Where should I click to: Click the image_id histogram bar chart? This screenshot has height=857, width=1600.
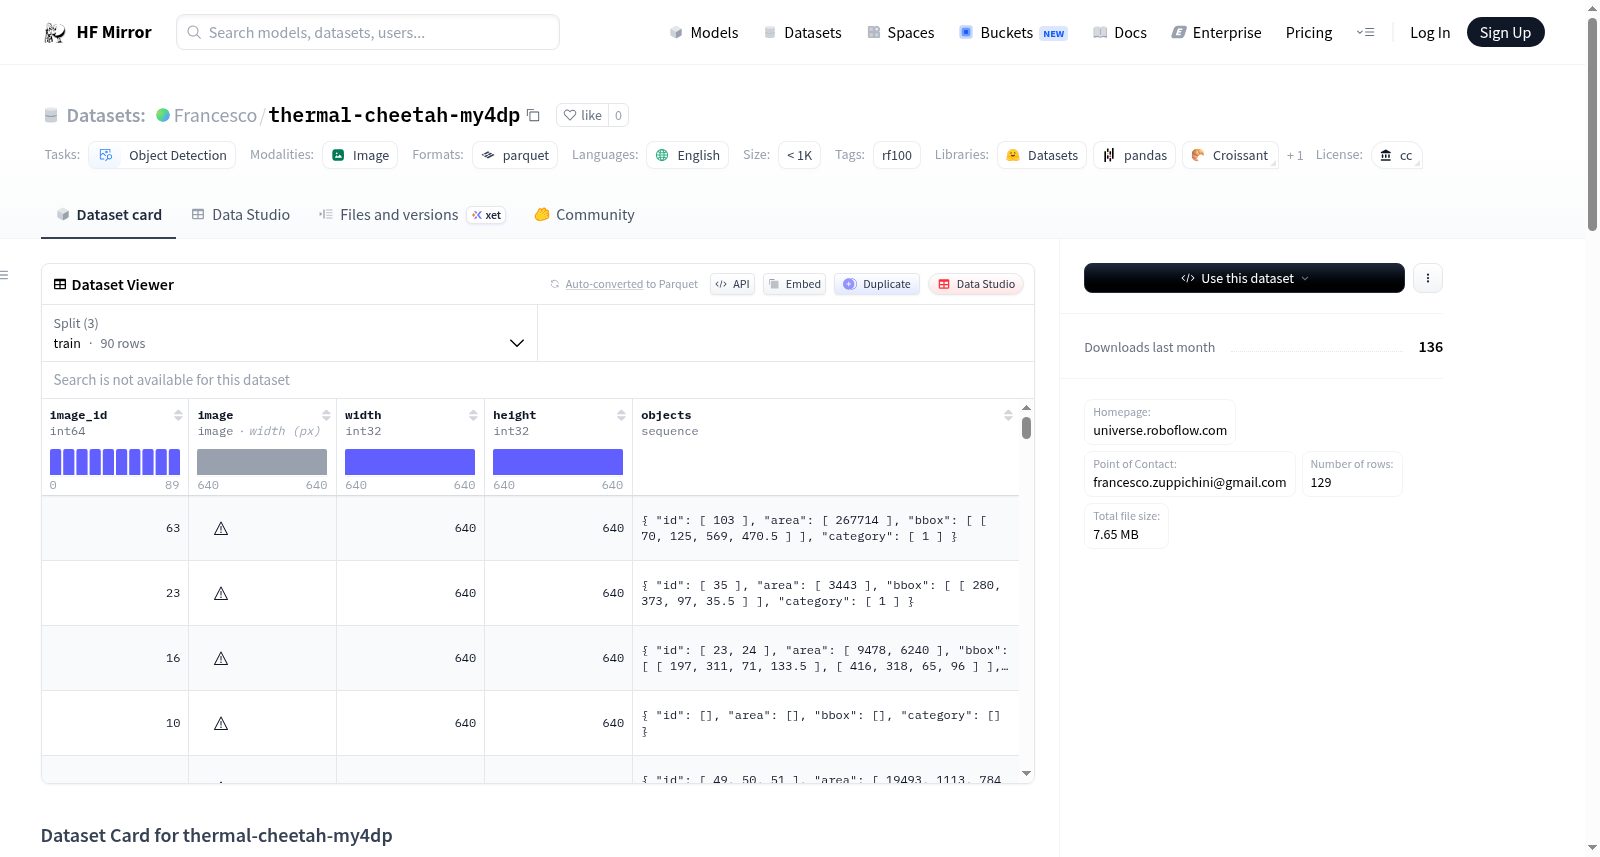pyautogui.click(x=115, y=462)
